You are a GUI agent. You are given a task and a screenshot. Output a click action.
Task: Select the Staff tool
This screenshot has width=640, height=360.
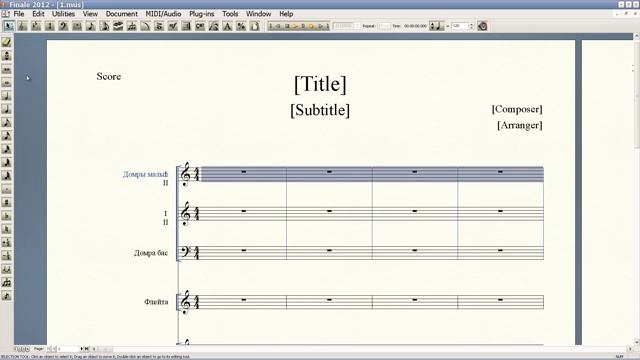[22, 26]
